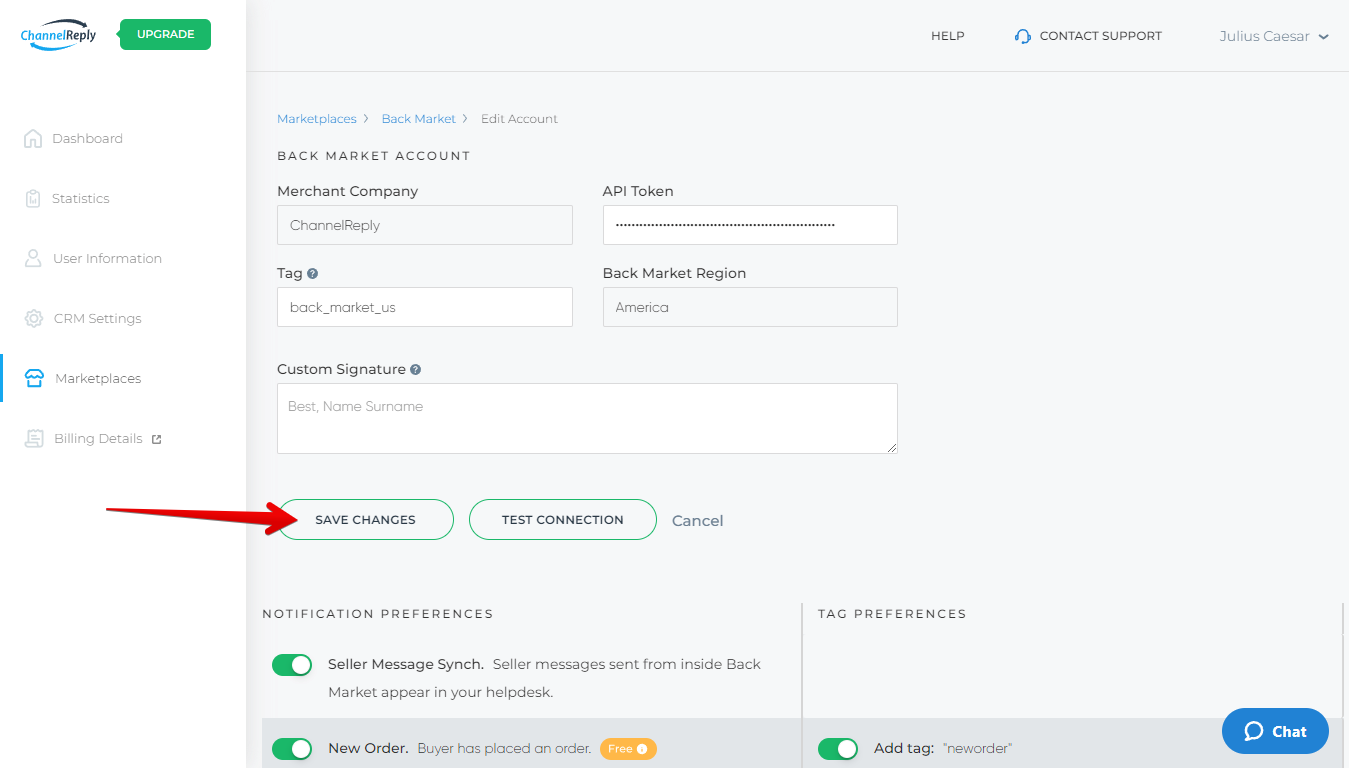Click the Julius Caesar user name
1349x768 pixels.
[x=1264, y=36]
